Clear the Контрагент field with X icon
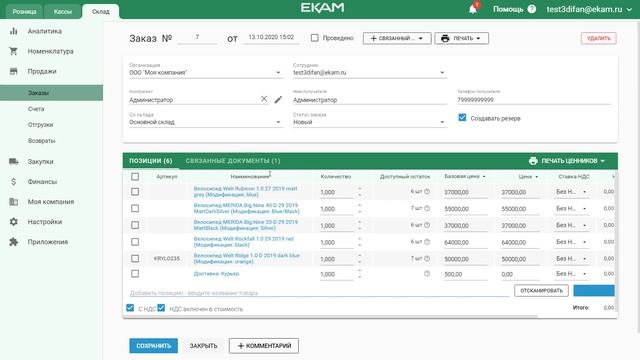The image size is (640, 360). pos(264,99)
